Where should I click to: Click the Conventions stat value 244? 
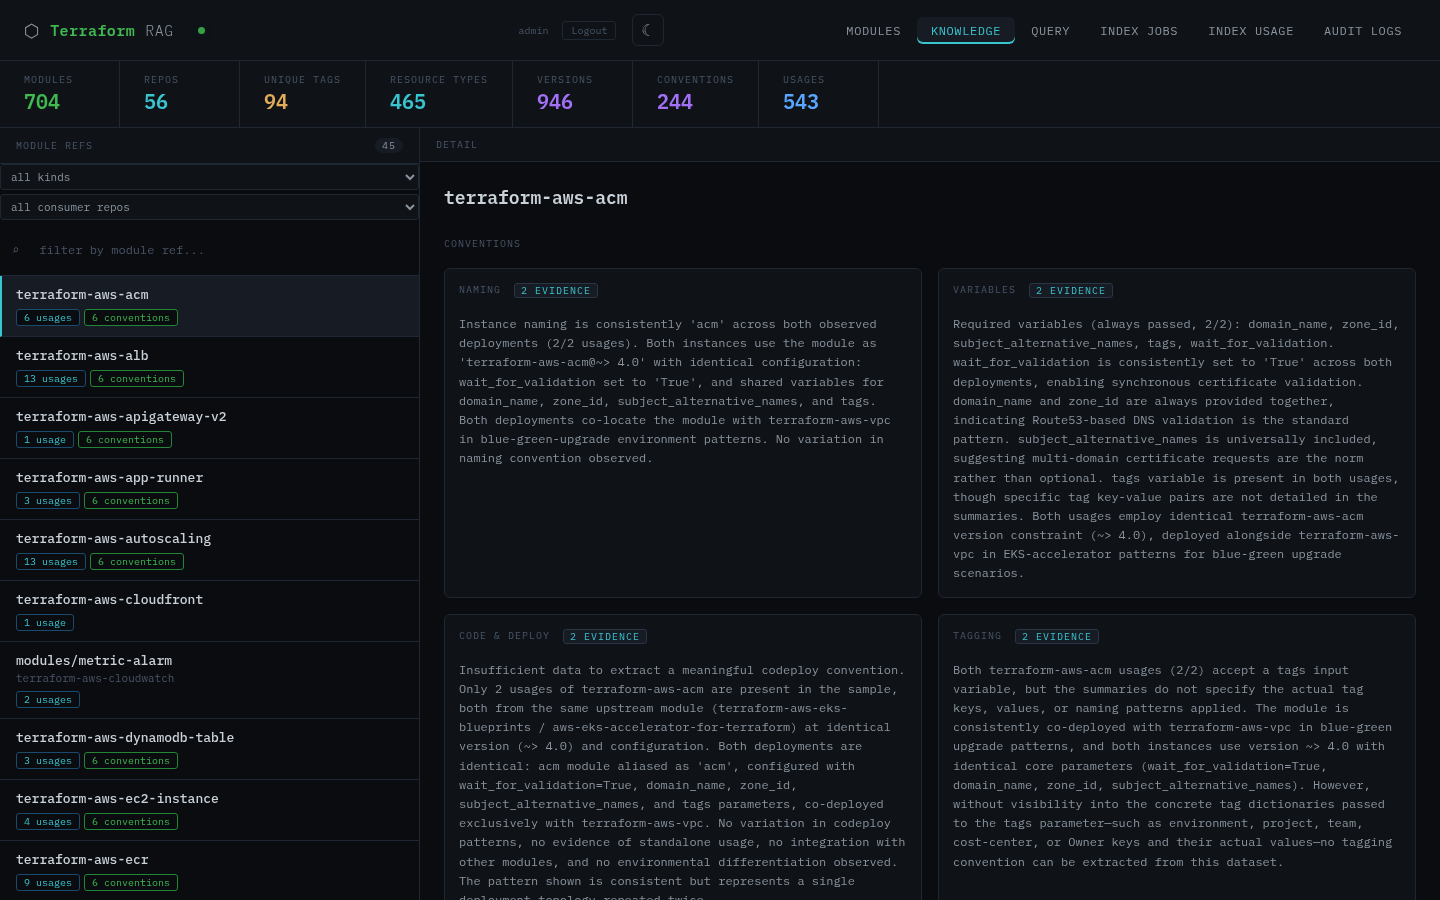coord(675,102)
